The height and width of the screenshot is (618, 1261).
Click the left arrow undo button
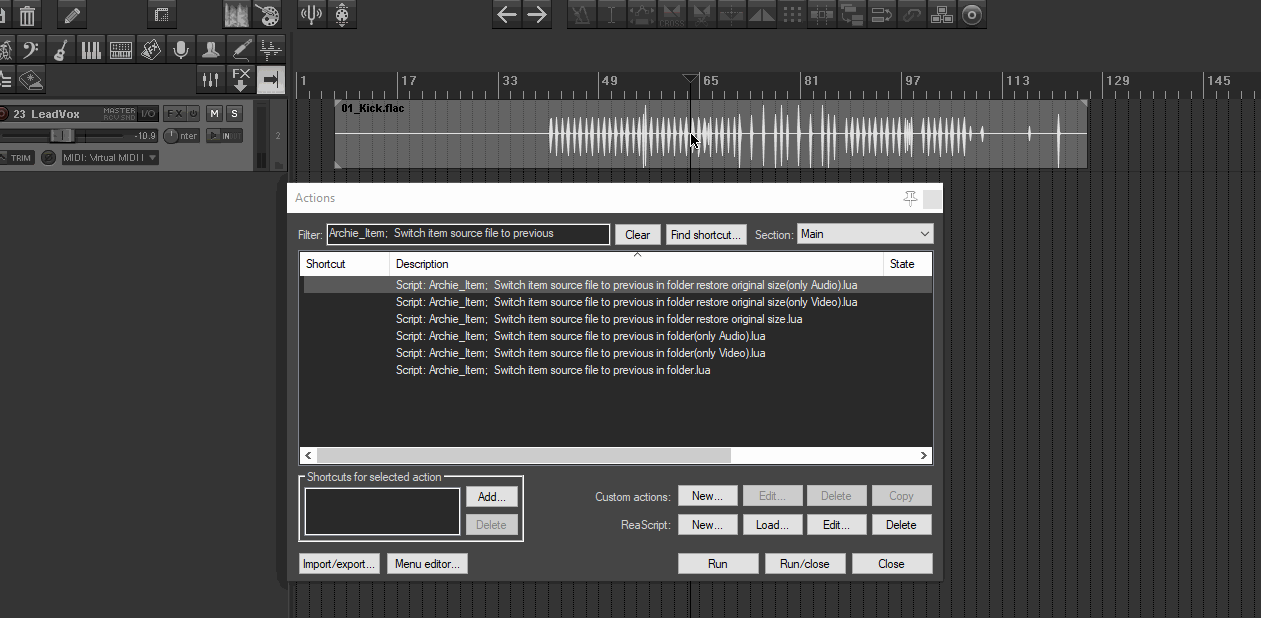point(507,14)
